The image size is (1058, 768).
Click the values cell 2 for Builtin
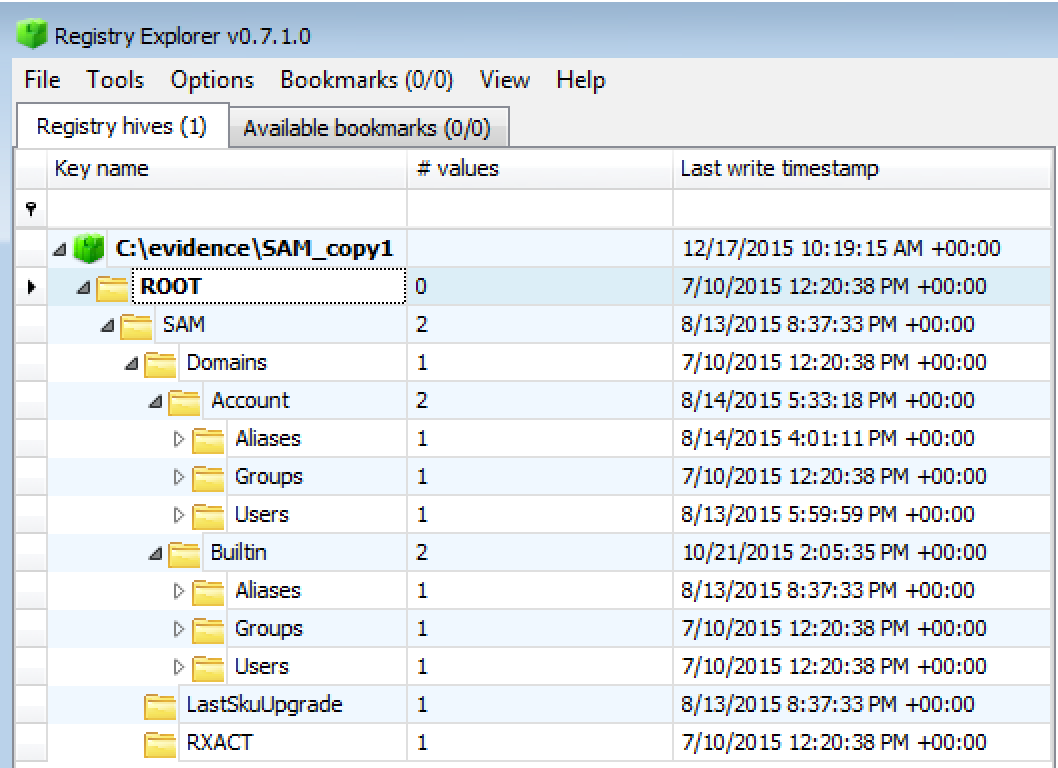(x=539, y=552)
